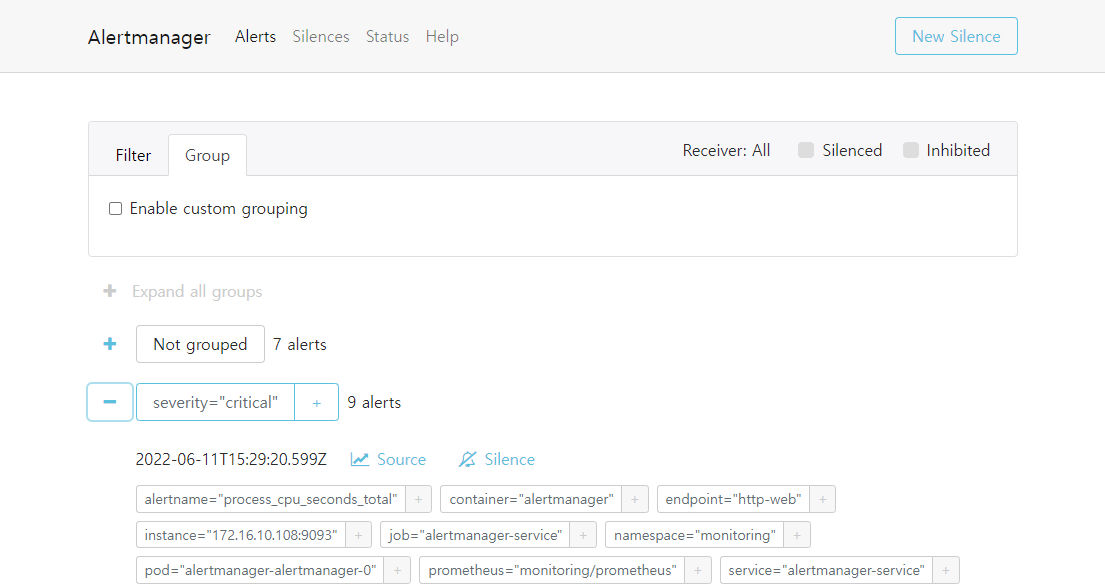Add alertname="process_cpu_seconds_total" filter with plus
The height and width of the screenshot is (587, 1105).
419,499
